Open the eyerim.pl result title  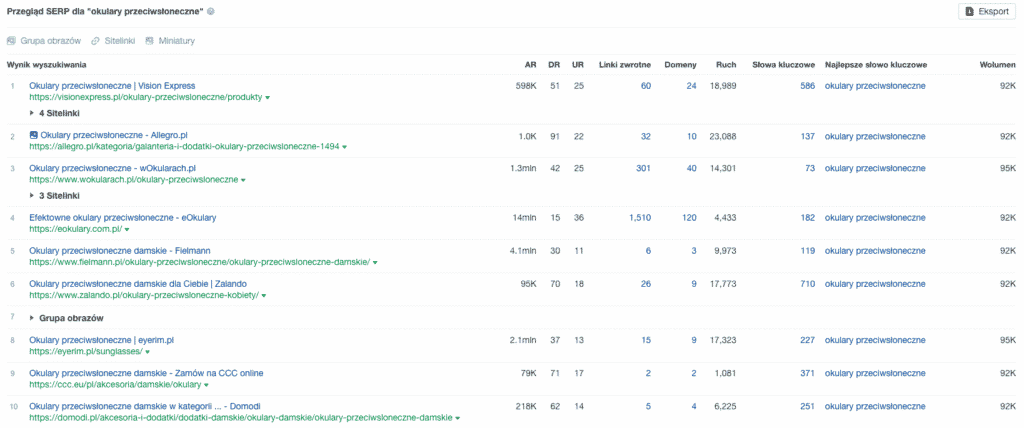click(x=102, y=340)
